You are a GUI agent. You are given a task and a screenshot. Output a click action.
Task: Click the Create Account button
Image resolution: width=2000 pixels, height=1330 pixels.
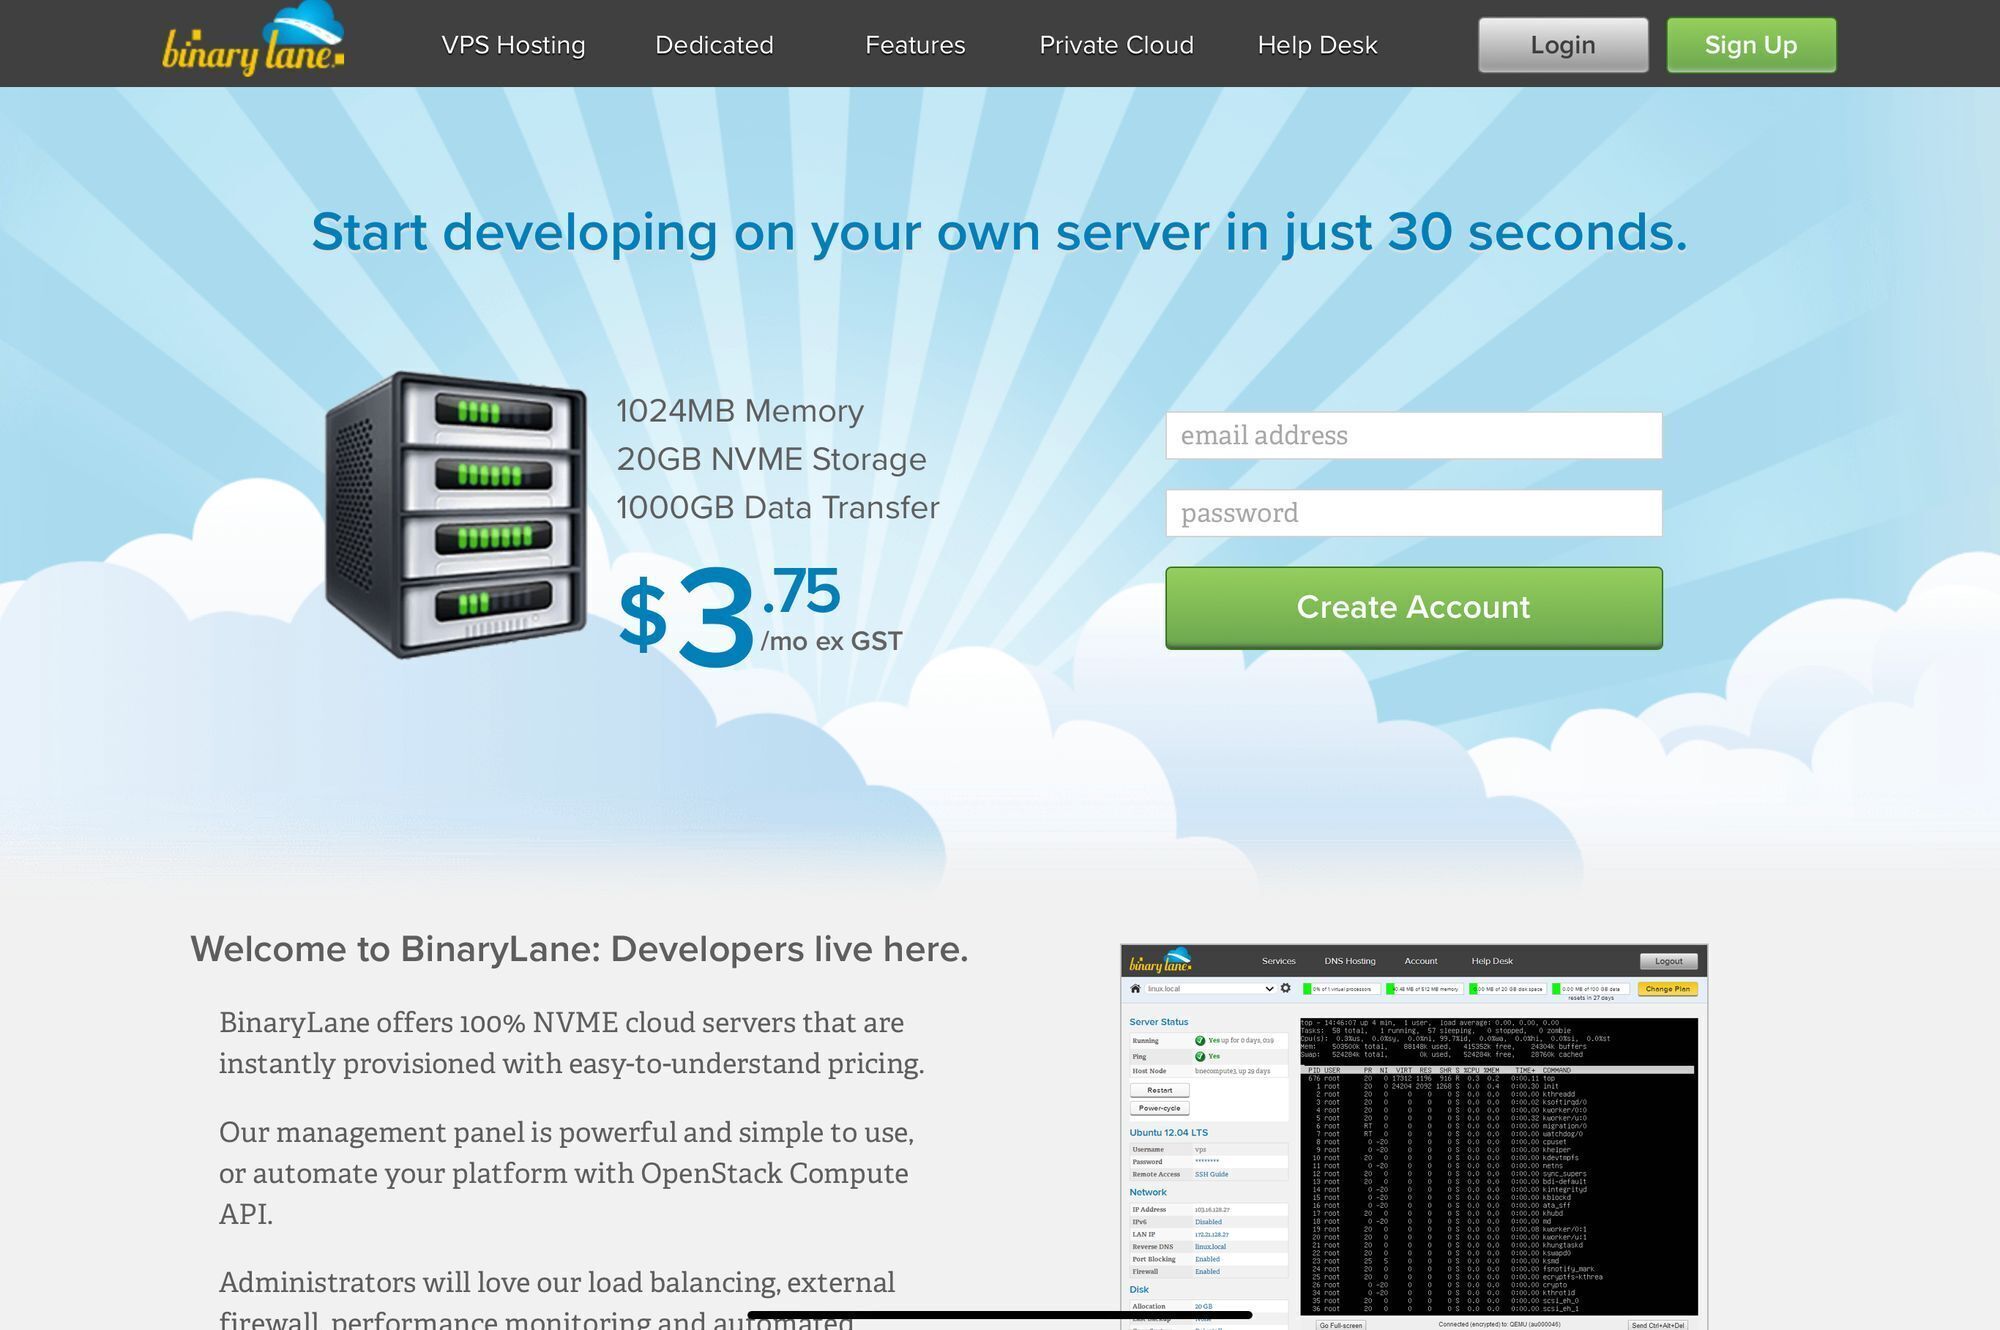pyautogui.click(x=1413, y=608)
